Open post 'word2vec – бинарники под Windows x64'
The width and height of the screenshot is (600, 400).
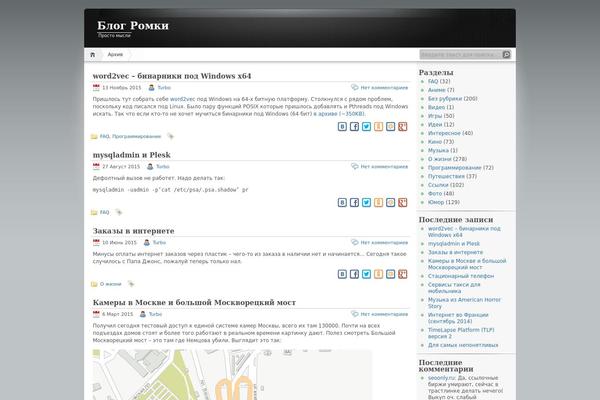(x=172, y=76)
